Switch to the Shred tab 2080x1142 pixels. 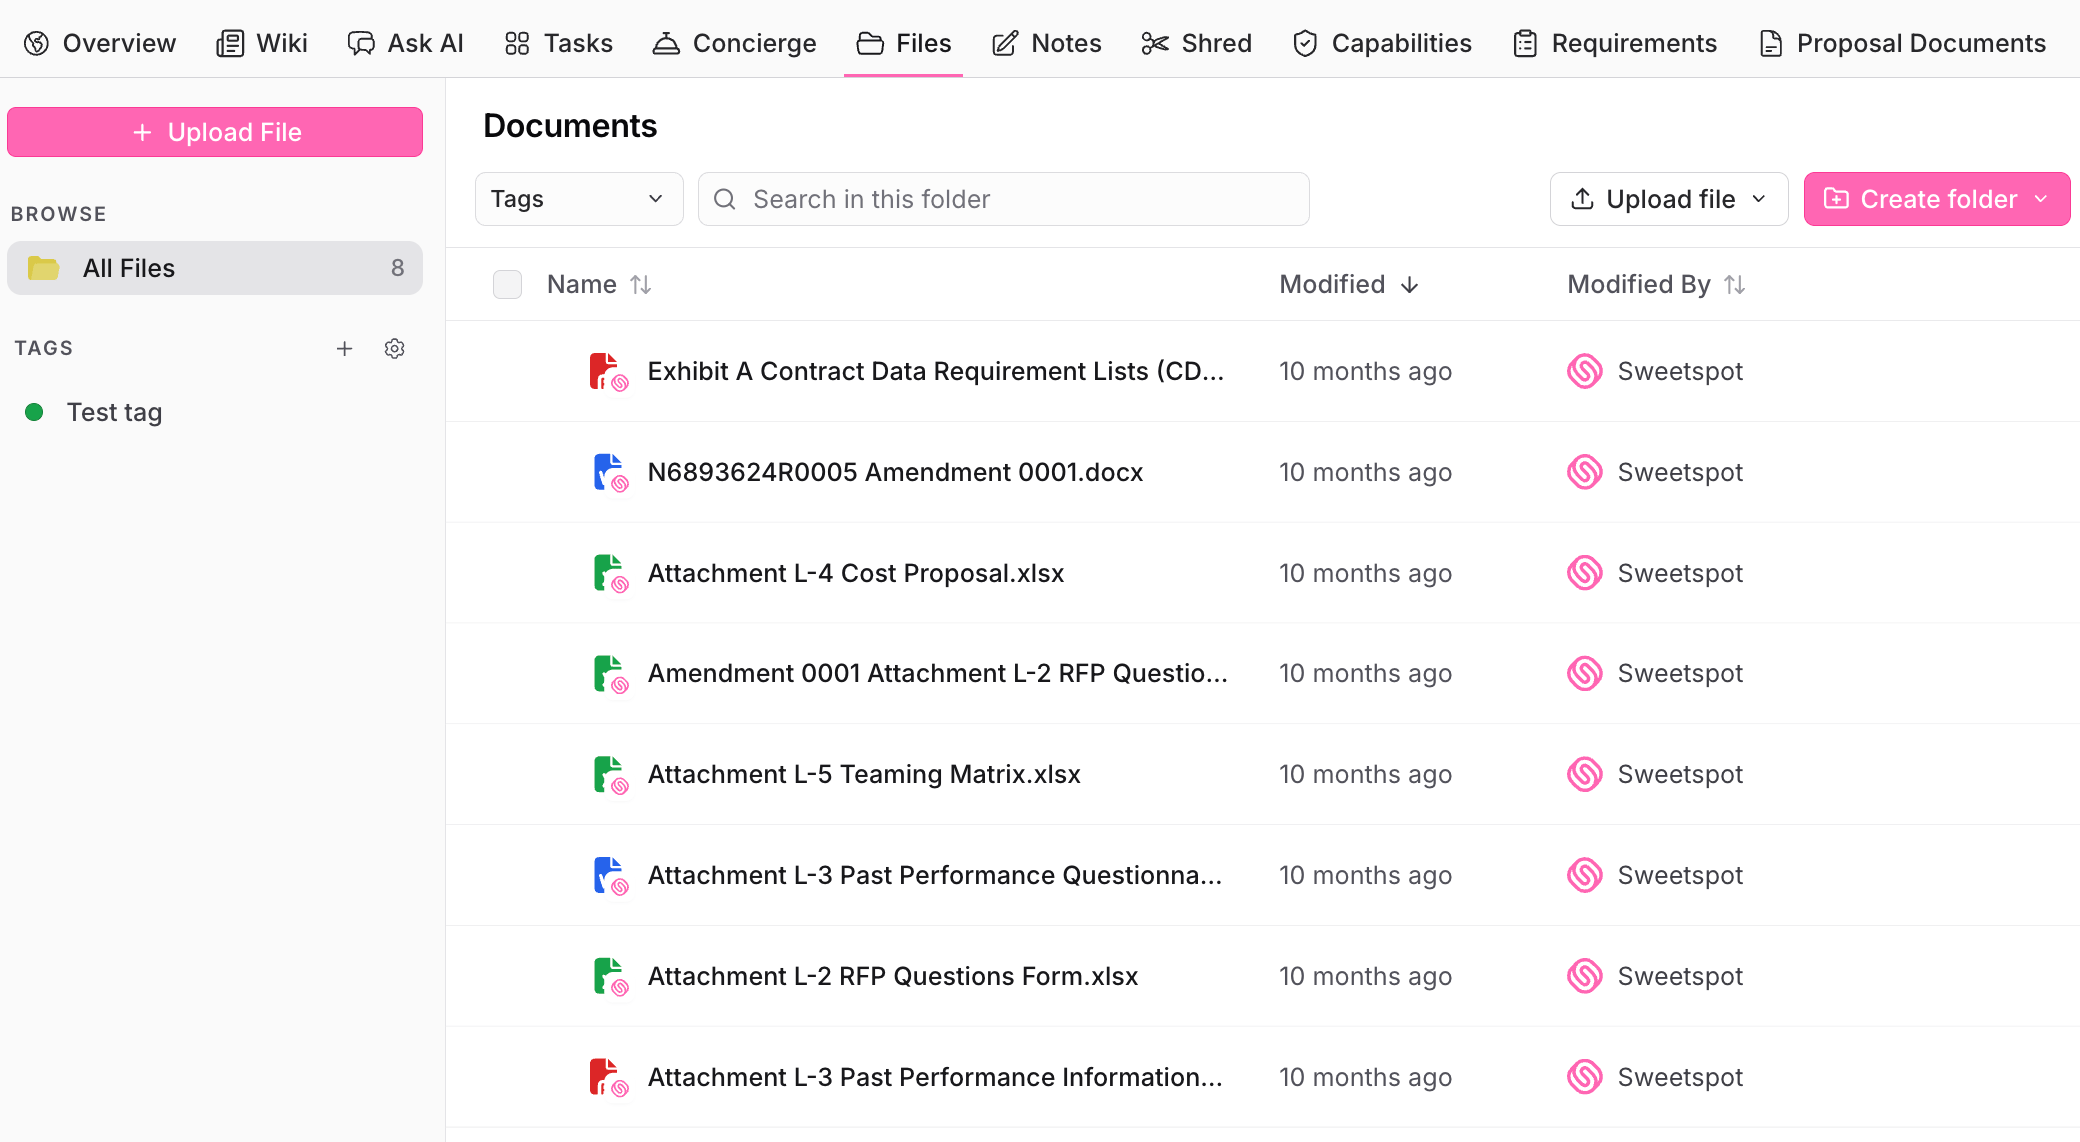tap(1196, 43)
